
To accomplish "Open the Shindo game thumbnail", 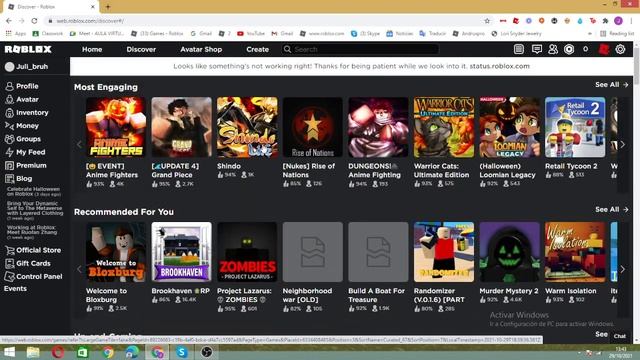I will coord(247,127).
